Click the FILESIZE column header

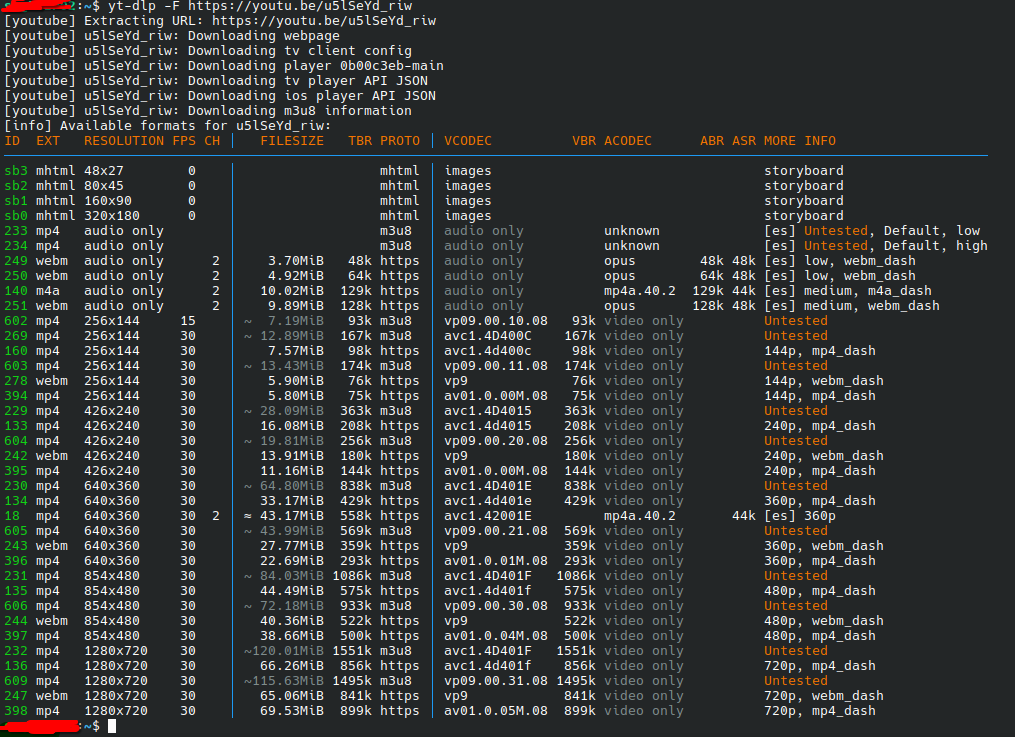point(292,141)
